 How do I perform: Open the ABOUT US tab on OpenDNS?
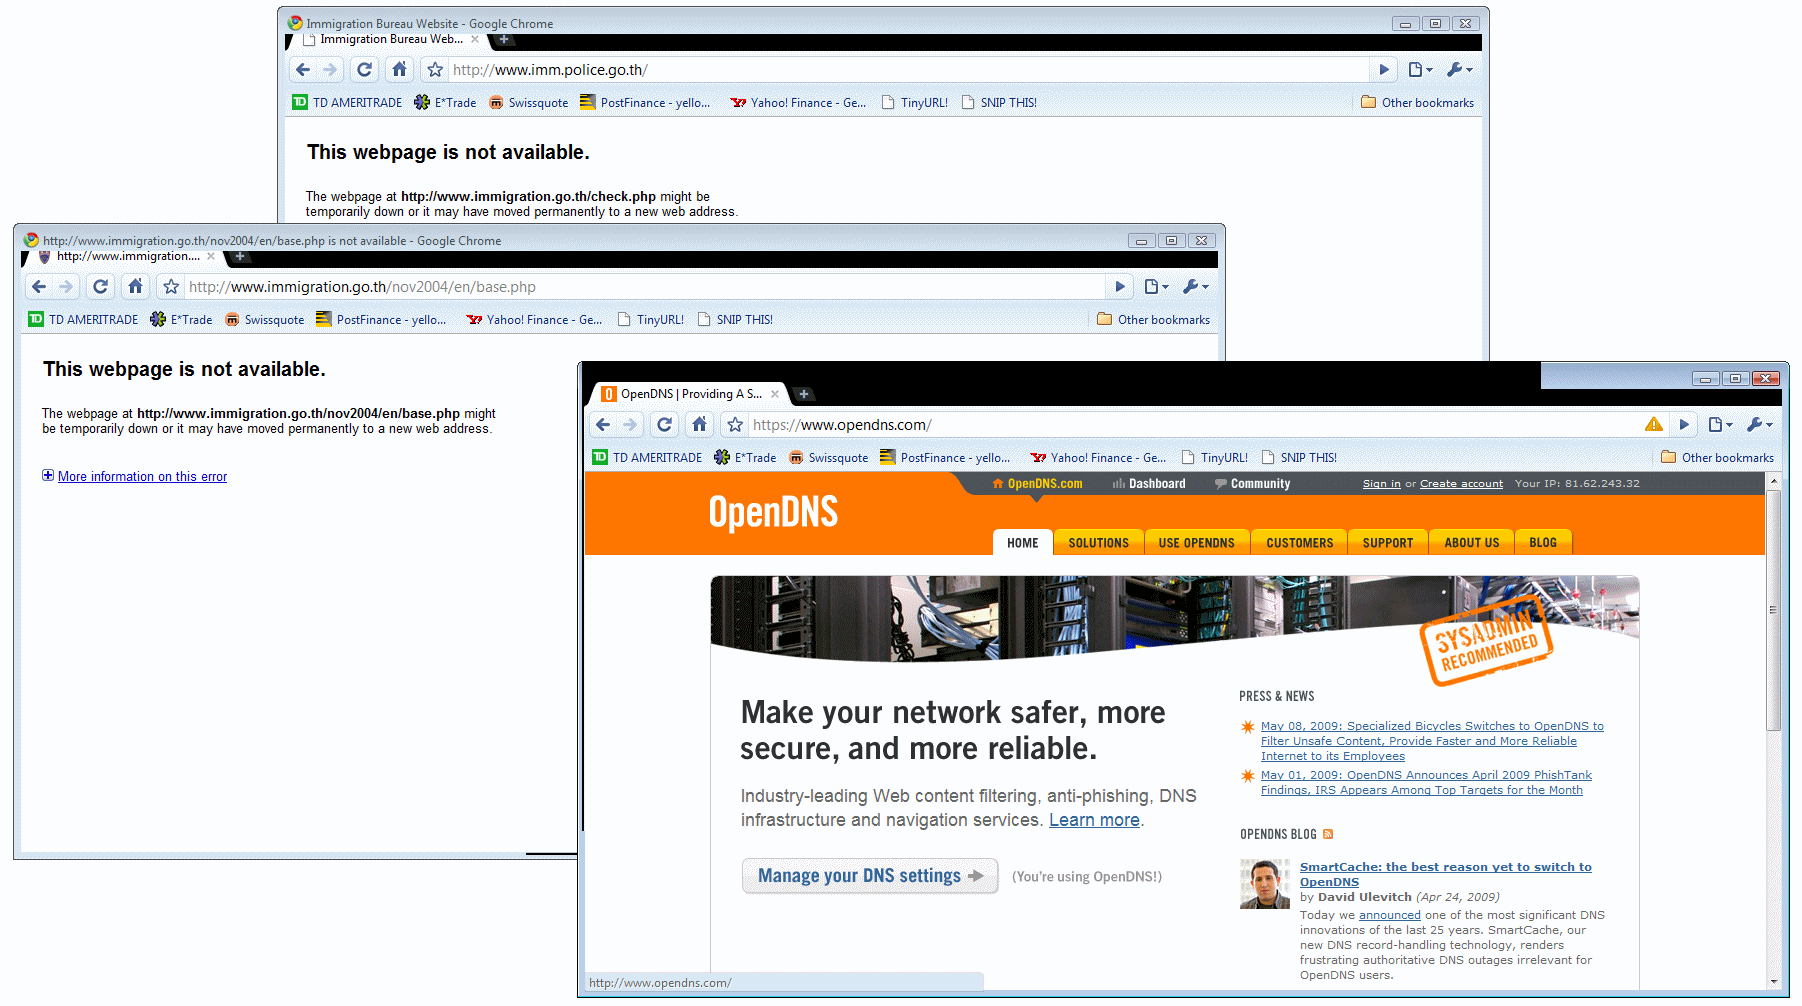click(1471, 543)
